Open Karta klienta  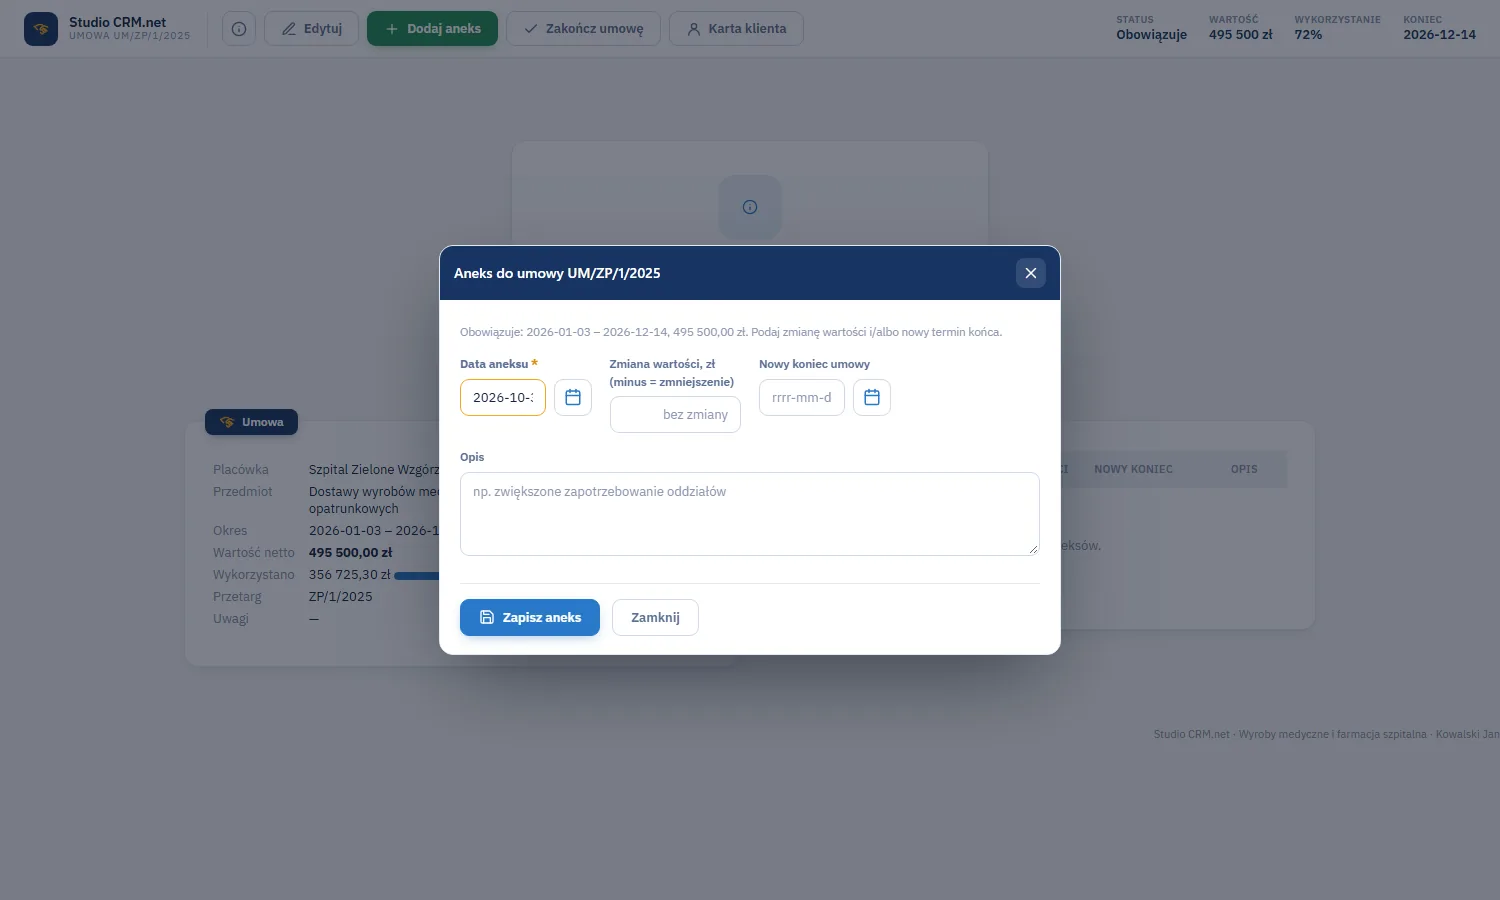coord(736,29)
